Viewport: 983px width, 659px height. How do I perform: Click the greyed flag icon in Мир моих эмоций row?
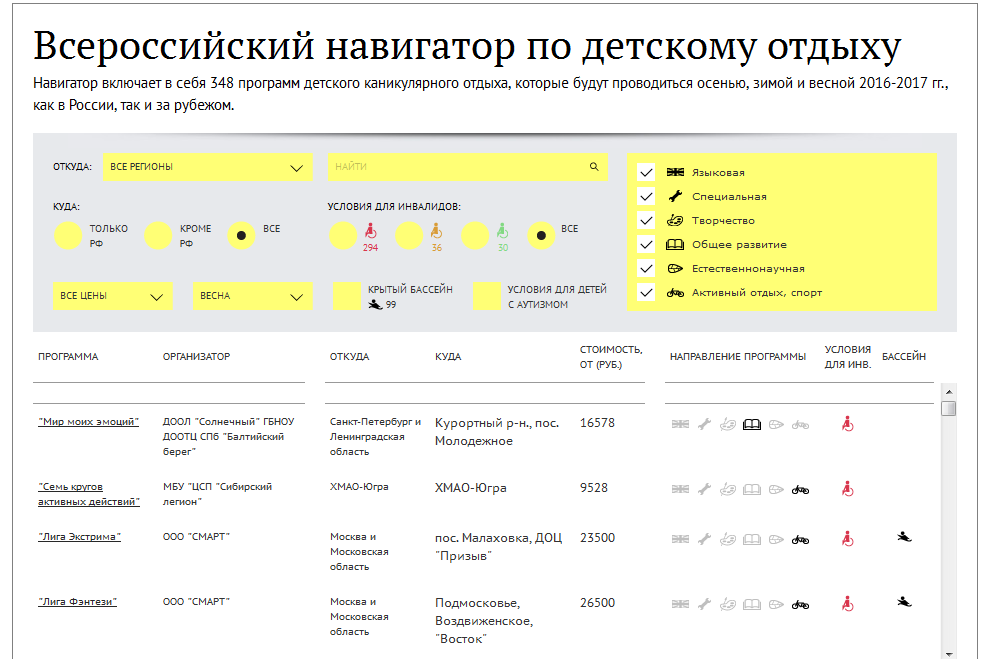point(680,424)
